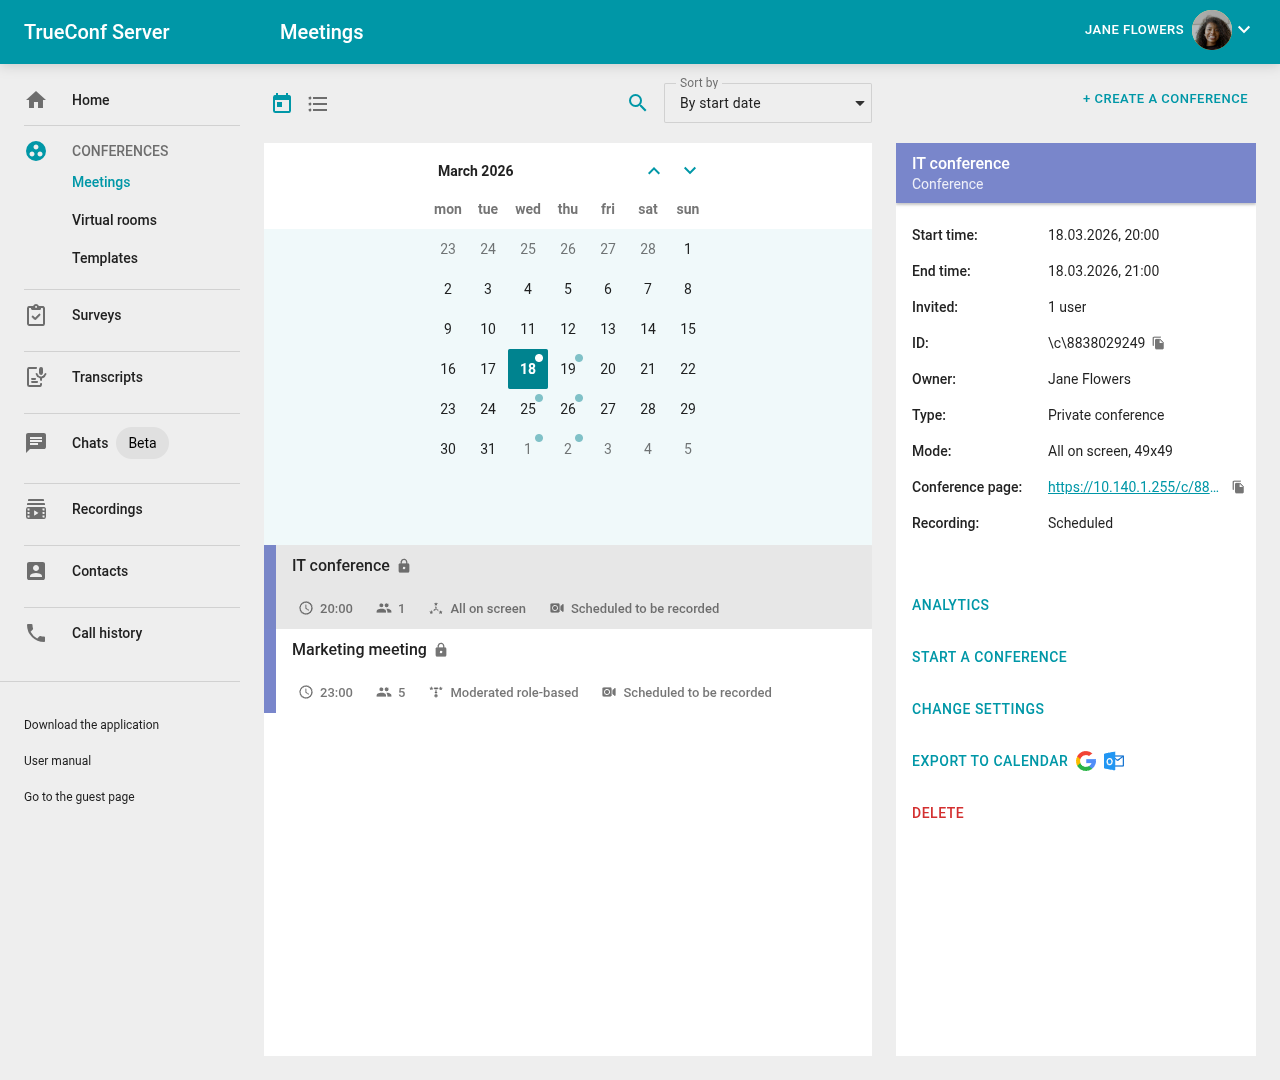Select April 1 on the calendar
1280x1080 pixels.
click(528, 449)
